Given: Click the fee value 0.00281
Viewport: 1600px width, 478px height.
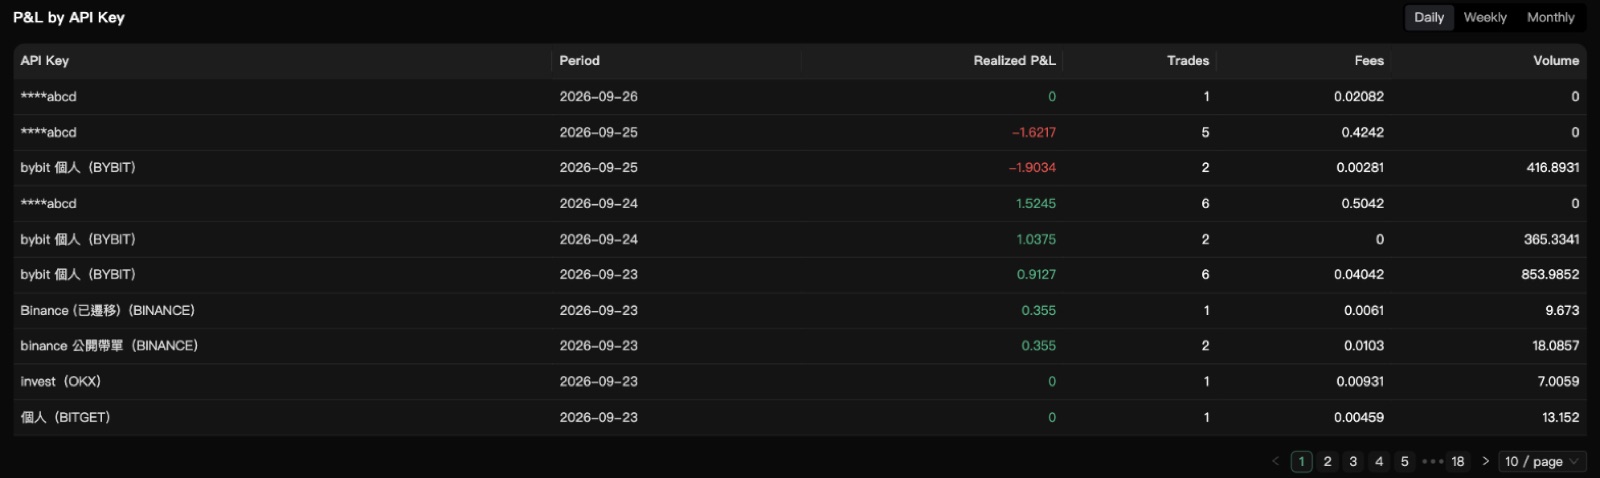Looking at the screenshot, I should pyautogui.click(x=1360, y=168).
